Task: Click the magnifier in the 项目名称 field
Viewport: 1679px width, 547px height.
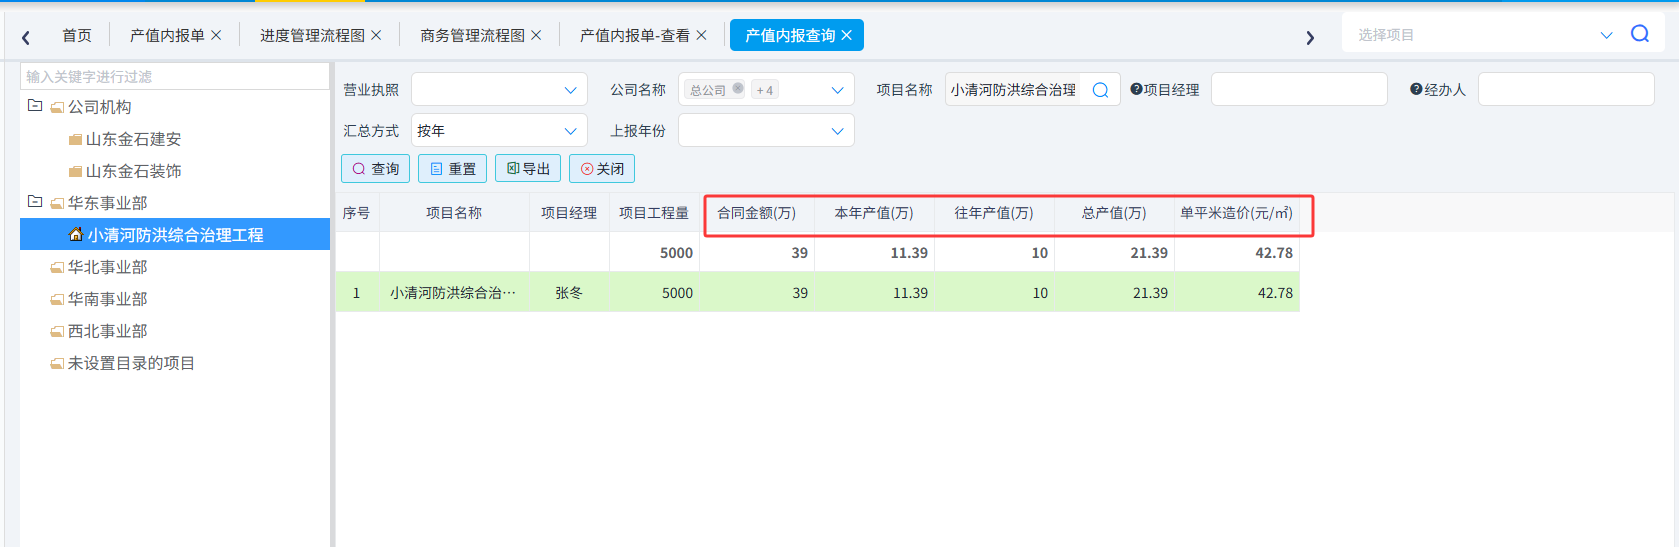Action: (1100, 90)
